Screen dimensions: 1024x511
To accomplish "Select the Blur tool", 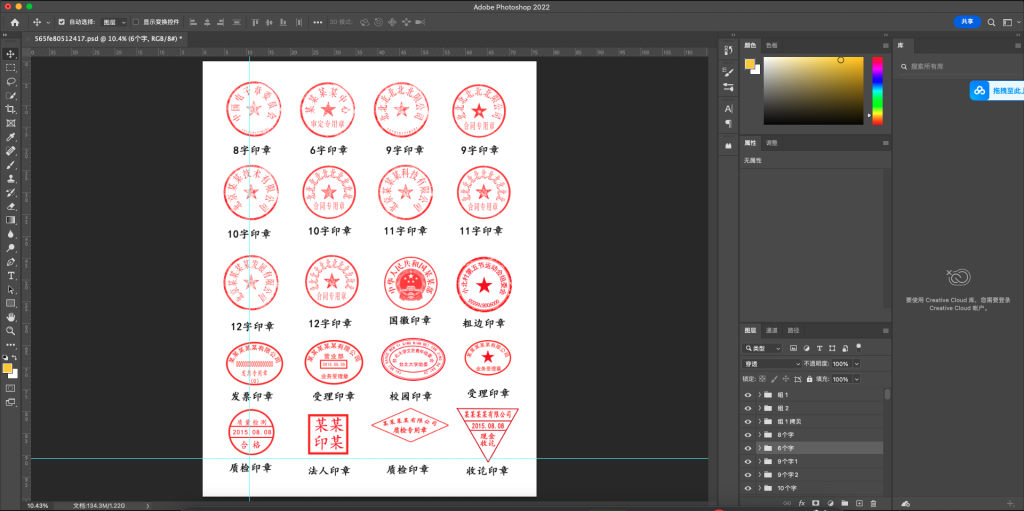I will coord(10,234).
